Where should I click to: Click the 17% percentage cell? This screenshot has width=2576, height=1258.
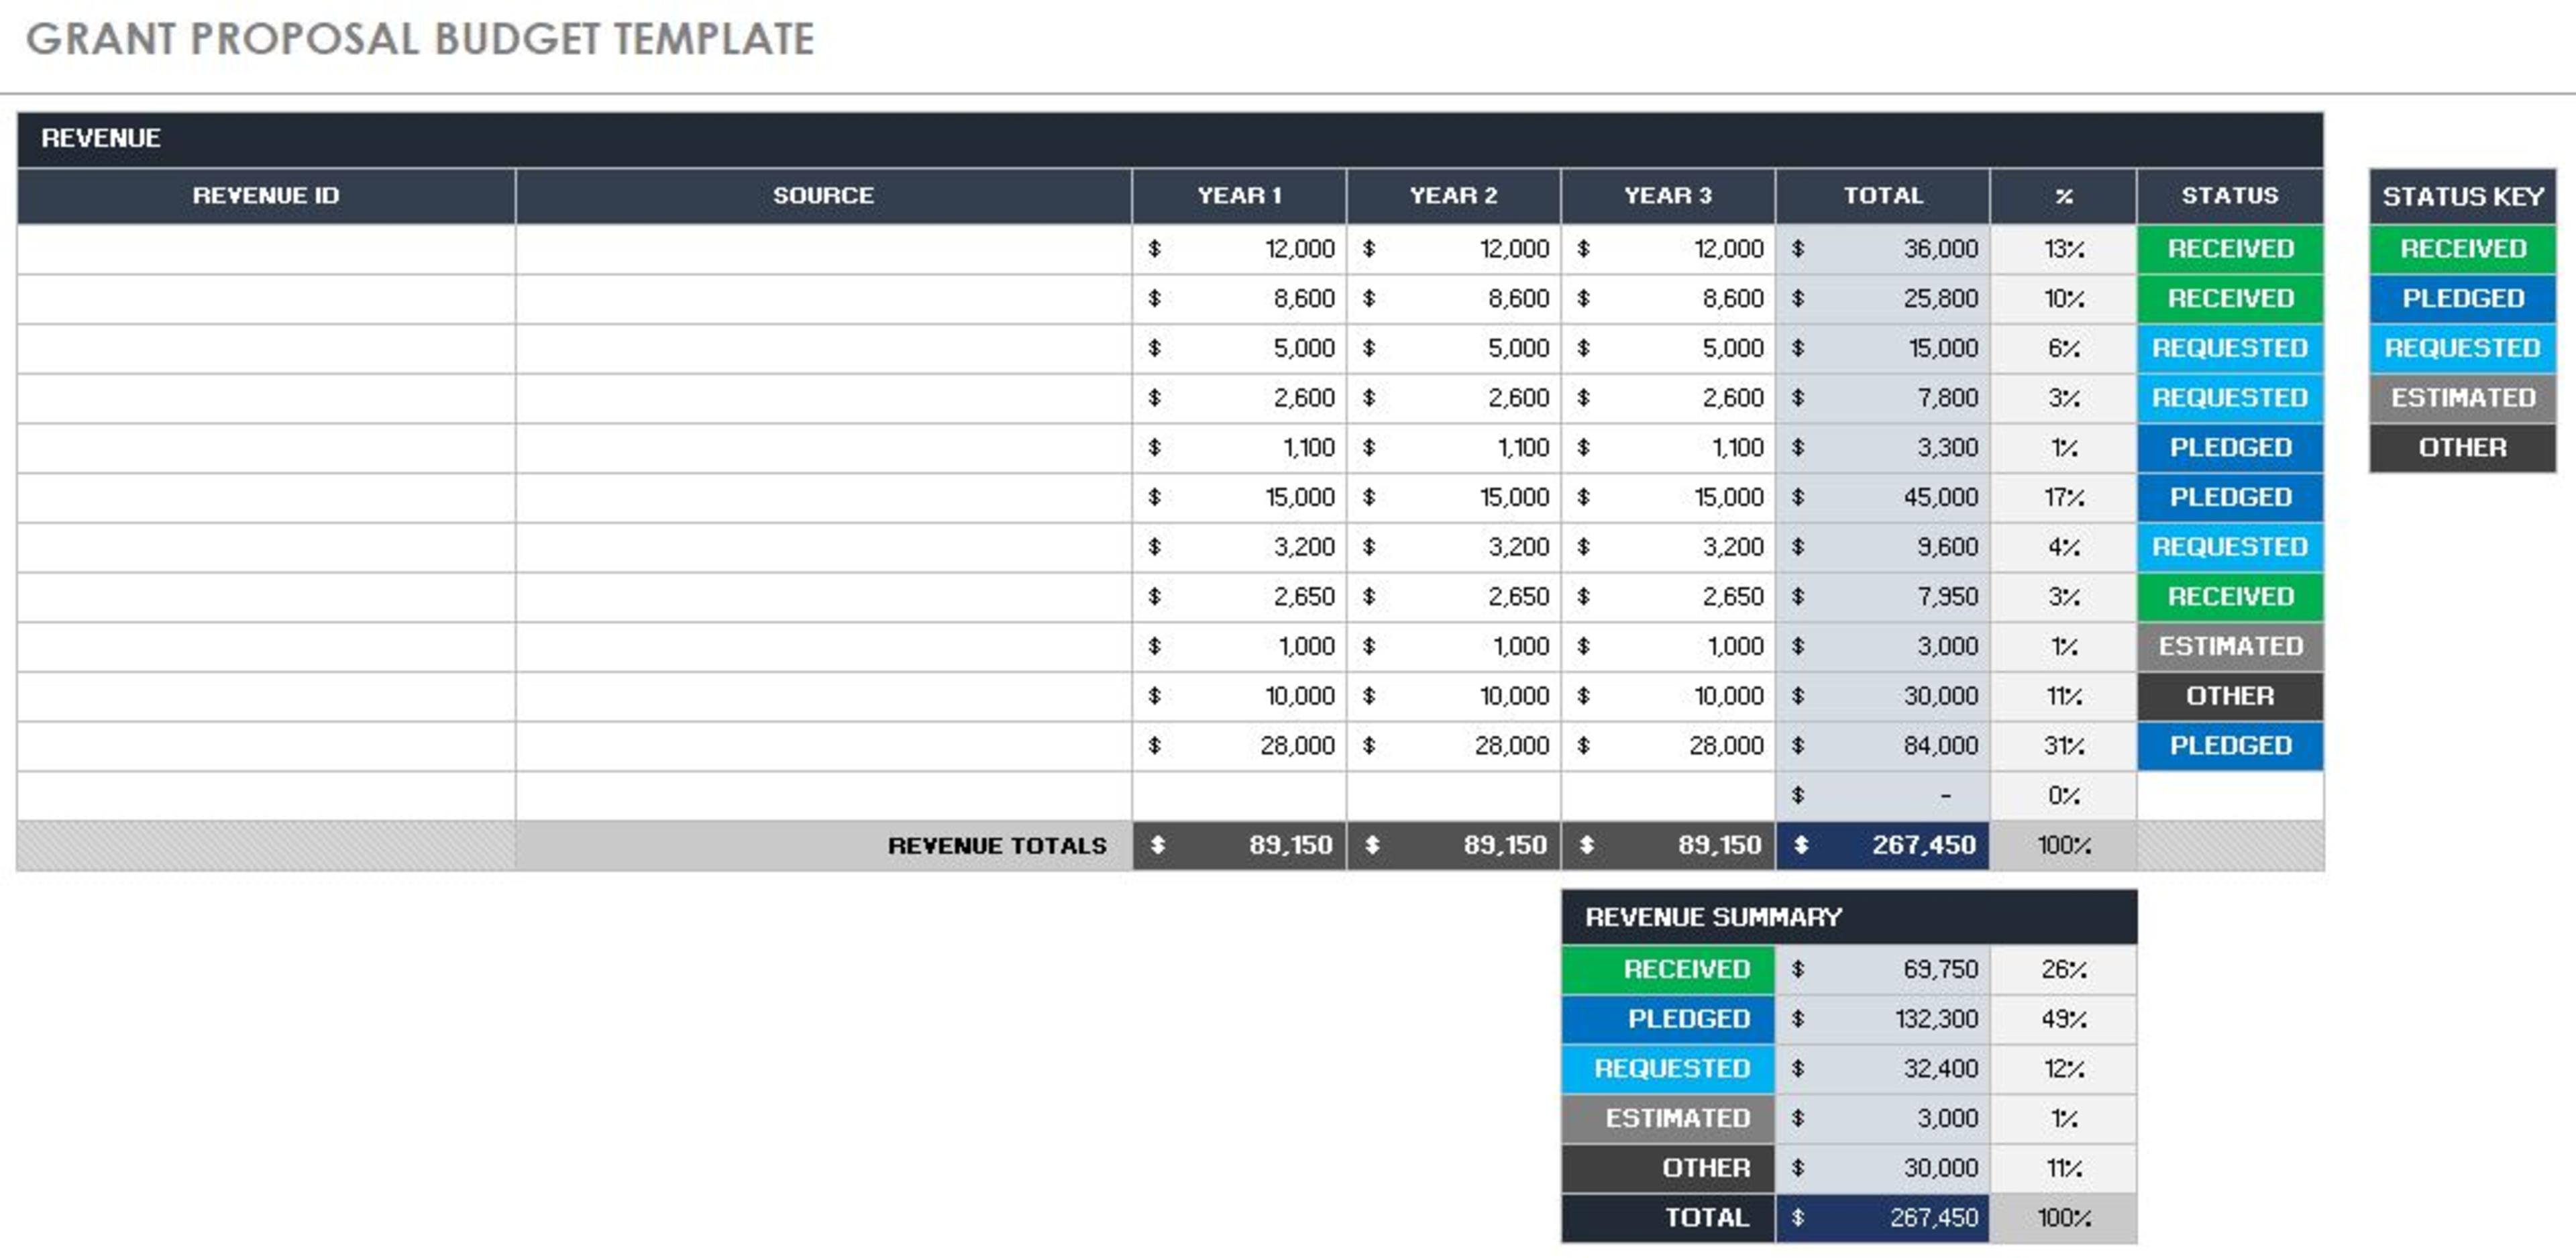point(2063,497)
